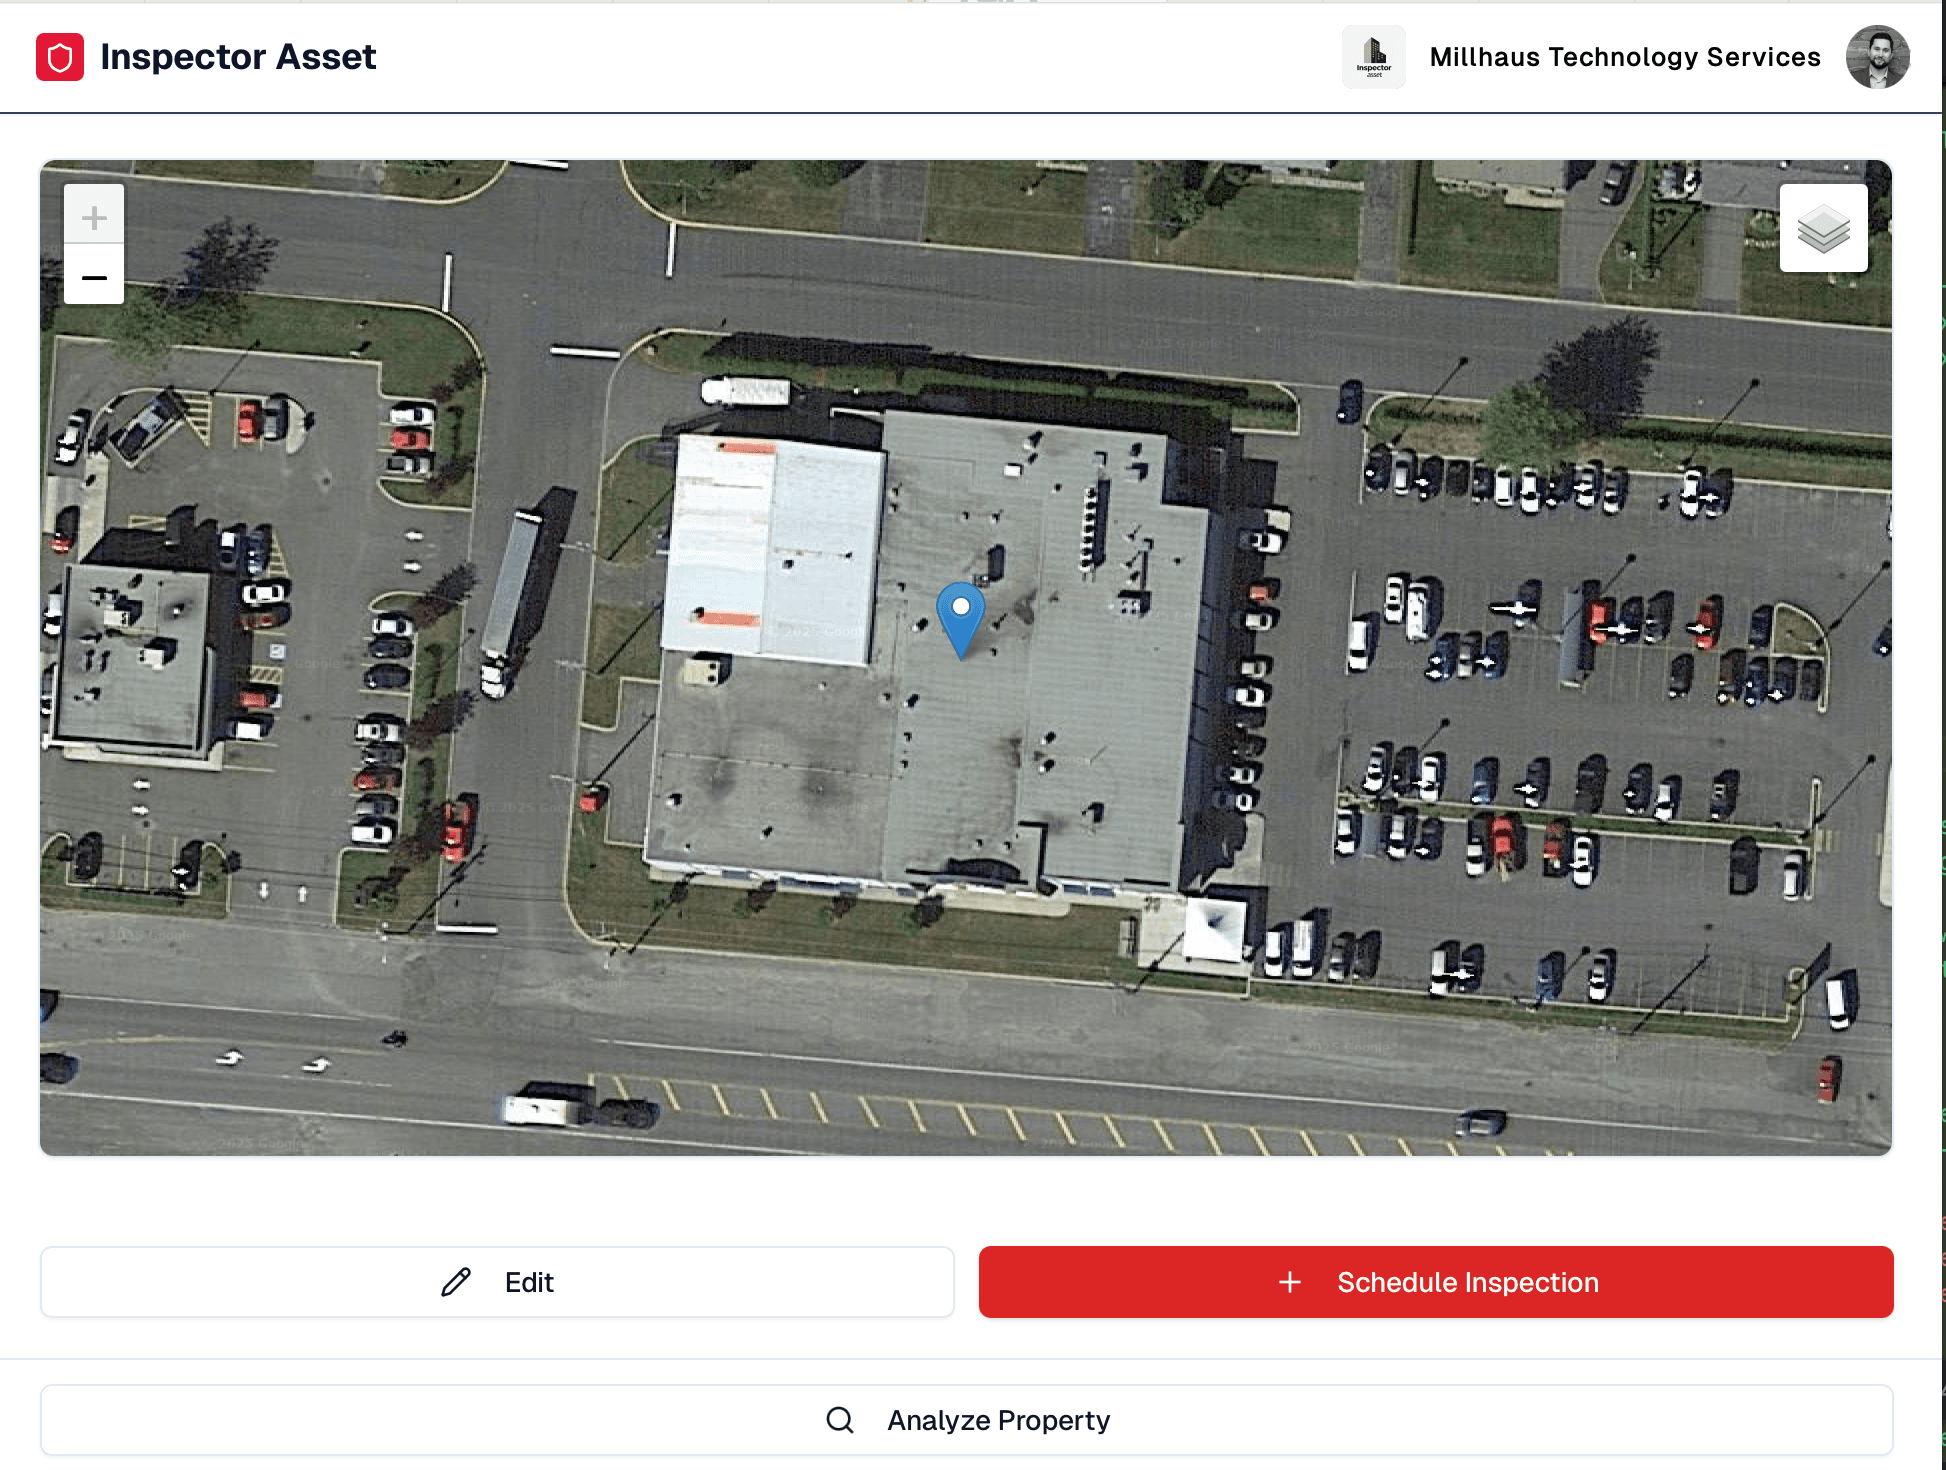The height and width of the screenshot is (1470, 1946).
Task: Click the Millhaus company logo thumbnail
Action: tap(1373, 57)
